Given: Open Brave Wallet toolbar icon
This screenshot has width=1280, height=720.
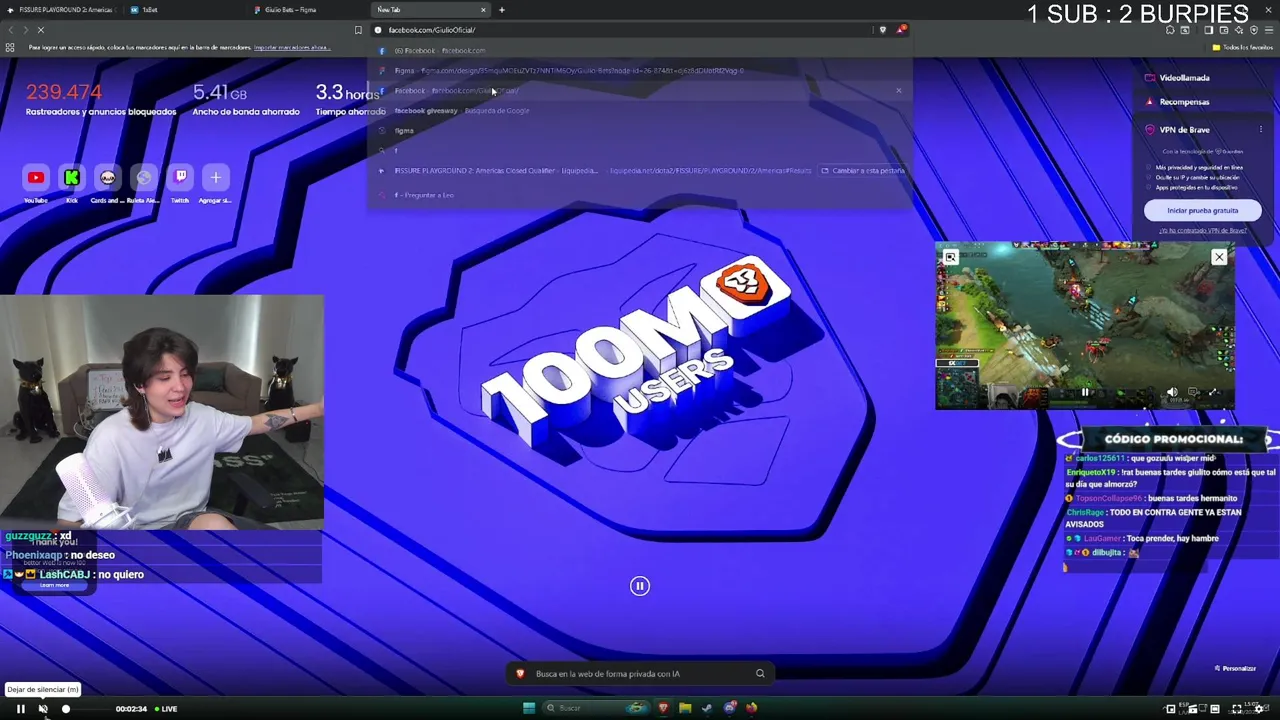Looking at the screenshot, I should pyautogui.click(x=1223, y=30).
